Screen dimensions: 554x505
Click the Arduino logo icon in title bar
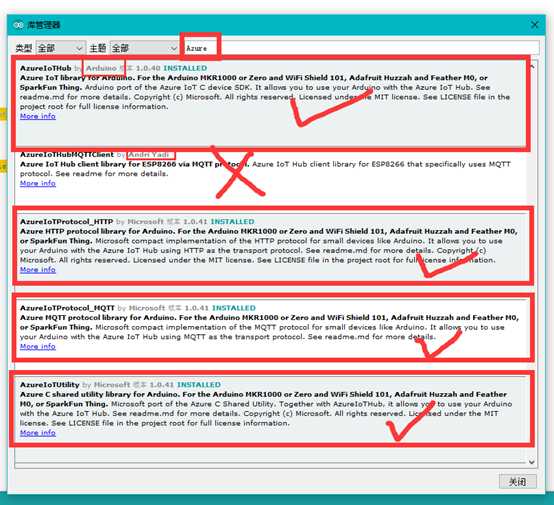18,25
